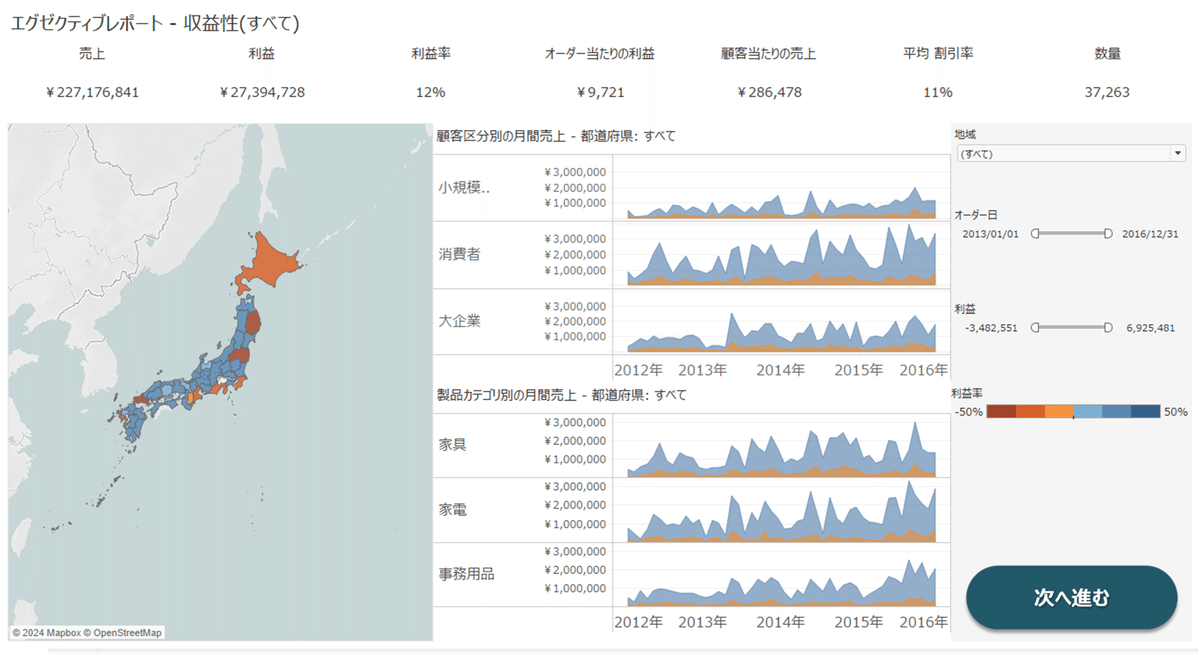Select the 消費者 segment row label

459,254
